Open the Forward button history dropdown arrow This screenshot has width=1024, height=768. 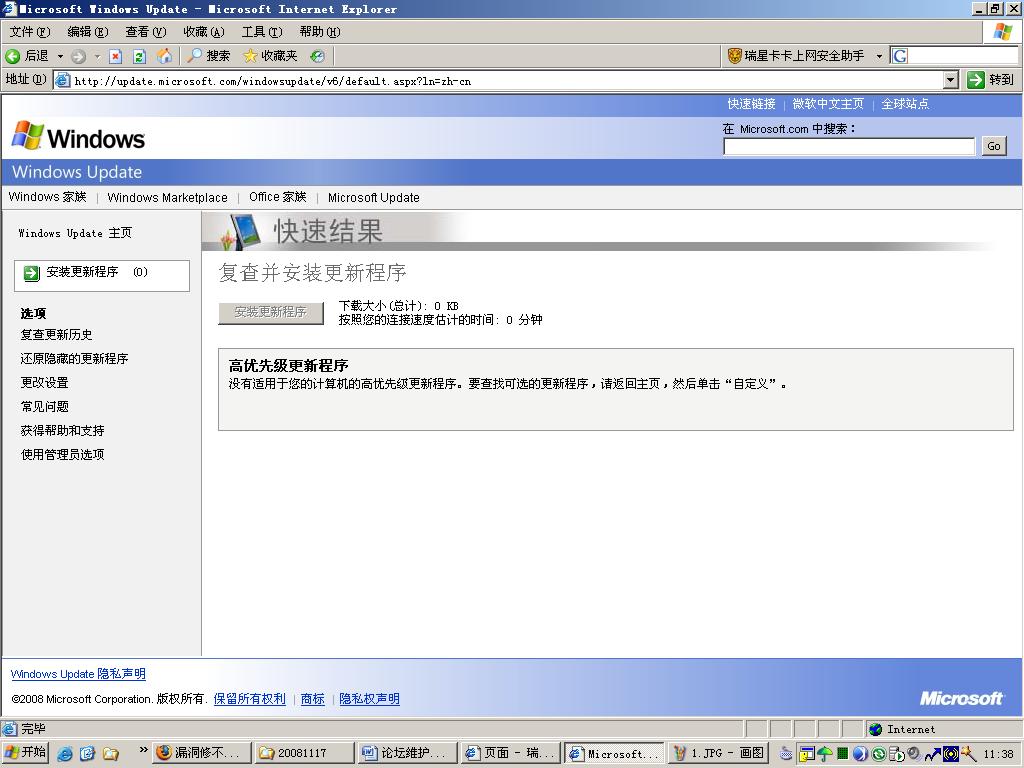pos(97,56)
